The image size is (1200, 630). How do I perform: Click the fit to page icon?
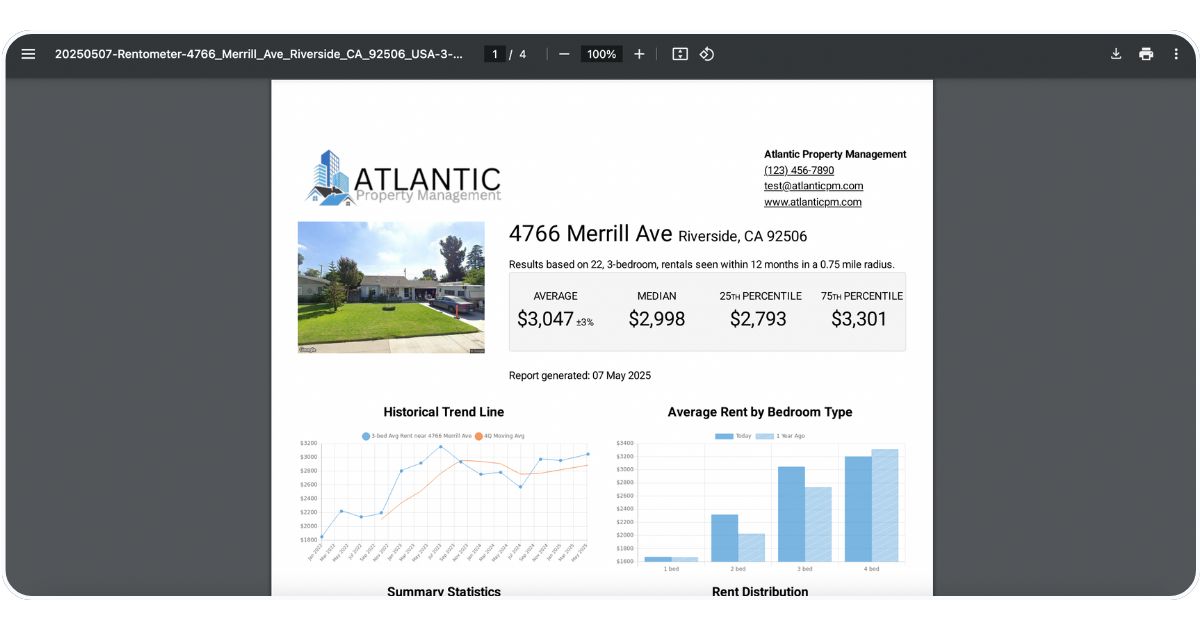pyautogui.click(x=680, y=54)
